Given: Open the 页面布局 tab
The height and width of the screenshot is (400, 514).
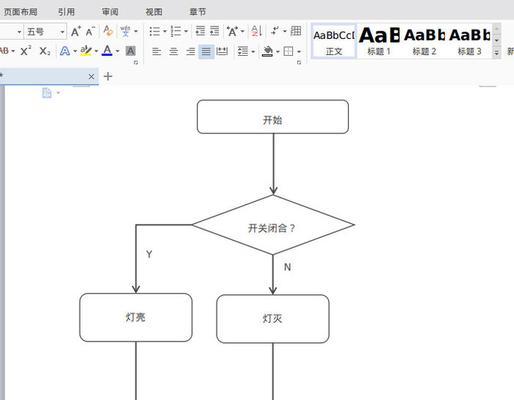Looking at the screenshot, I should 20,12.
